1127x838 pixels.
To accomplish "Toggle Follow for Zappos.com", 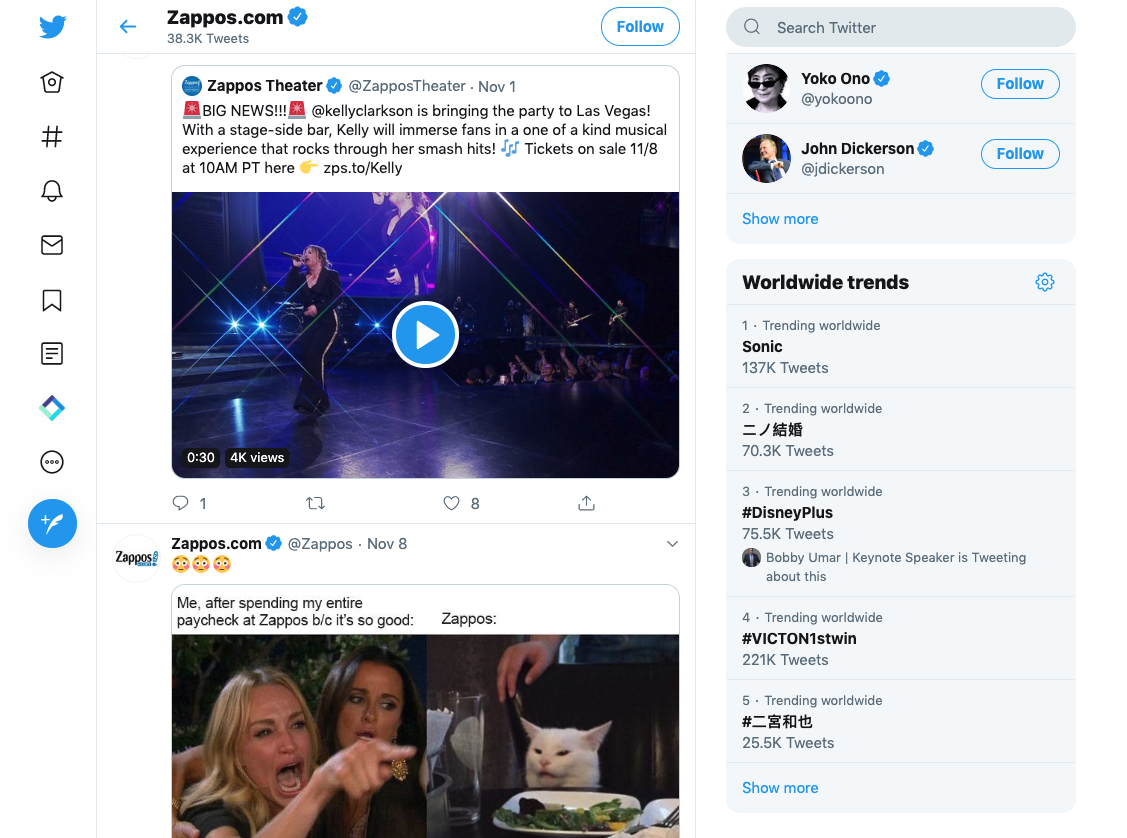I will pyautogui.click(x=639, y=26).
